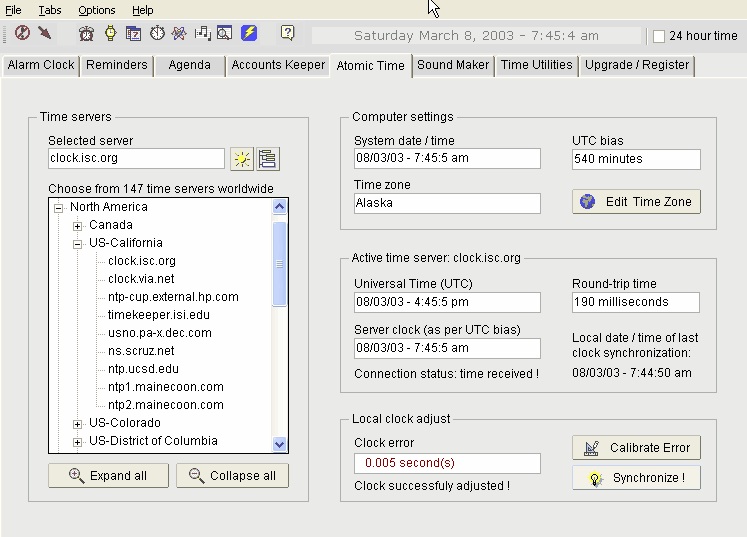Select ntp.ucsd.edu in the server tree

pos(143,369)
